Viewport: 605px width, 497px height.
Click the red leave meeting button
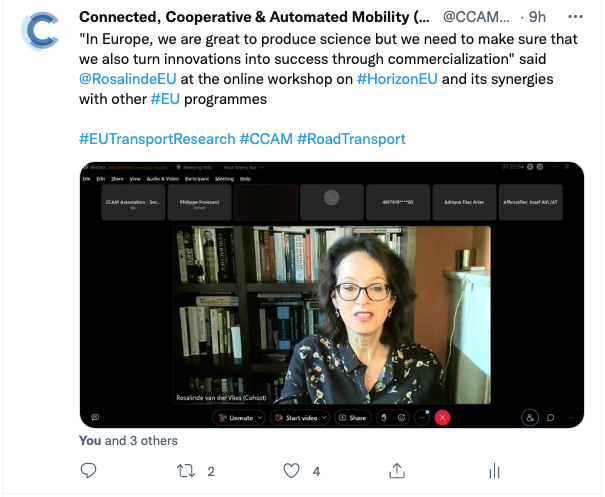pos(442,418)
